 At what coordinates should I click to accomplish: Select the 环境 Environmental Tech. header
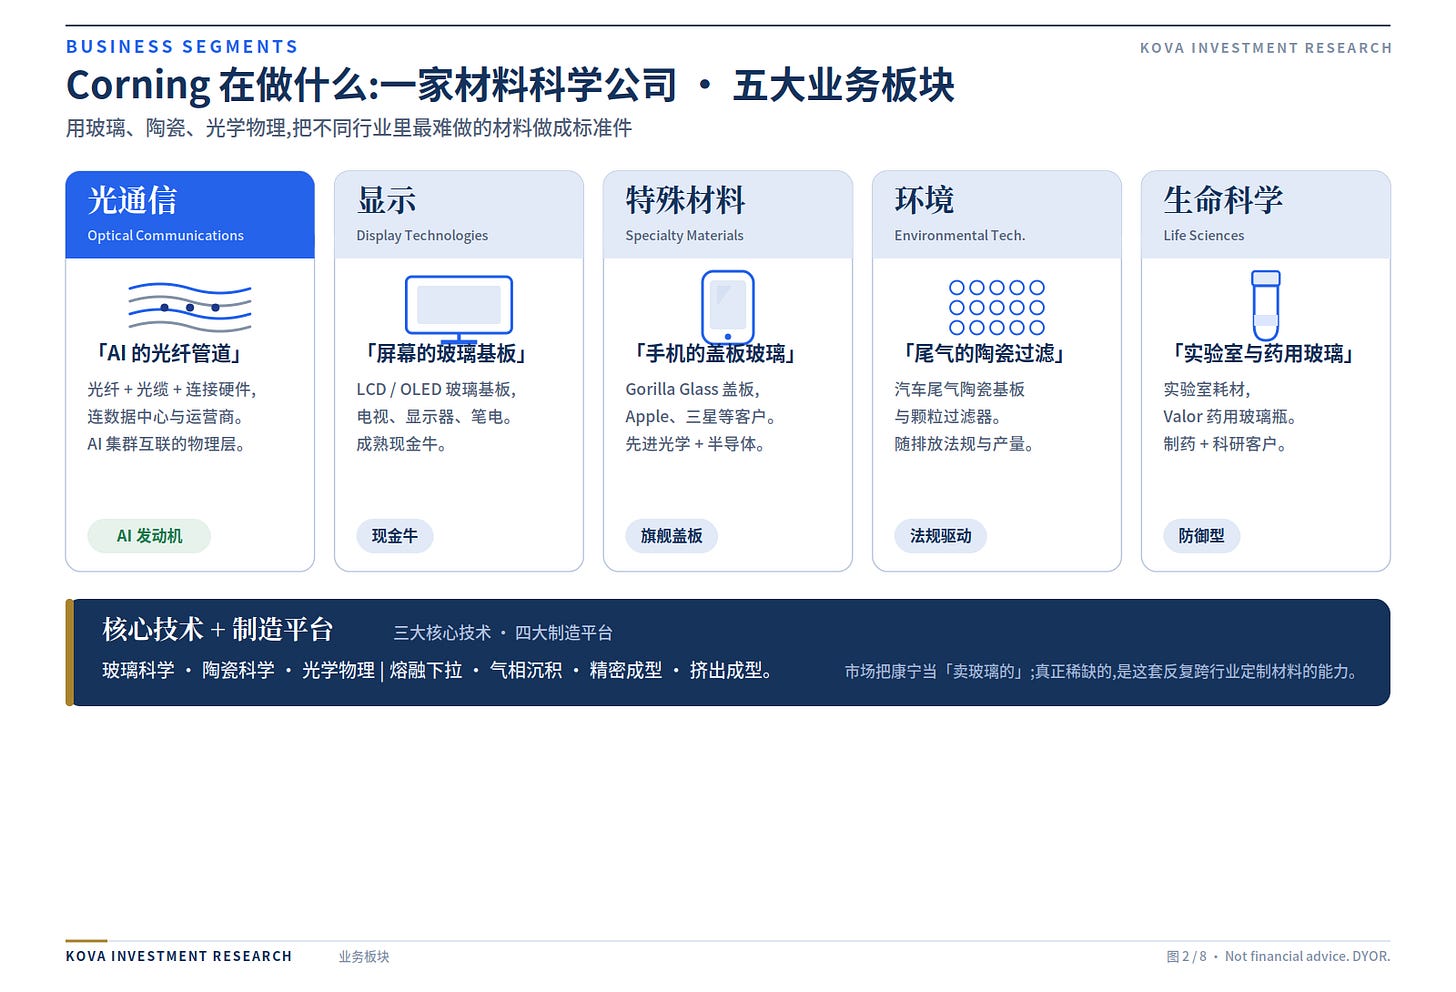997,215
